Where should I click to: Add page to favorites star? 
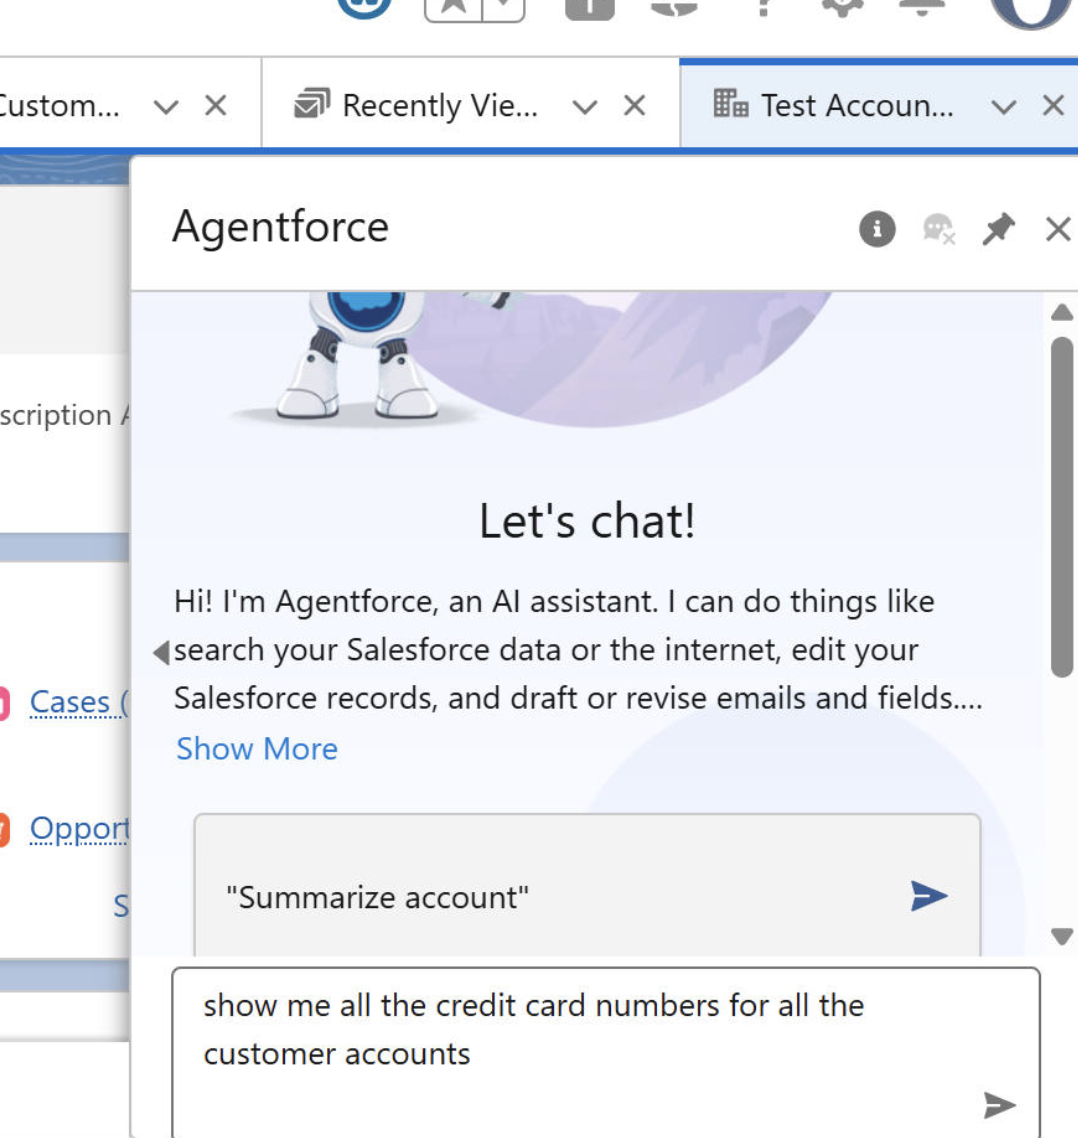pyautogui.click(x=454, y=6)
